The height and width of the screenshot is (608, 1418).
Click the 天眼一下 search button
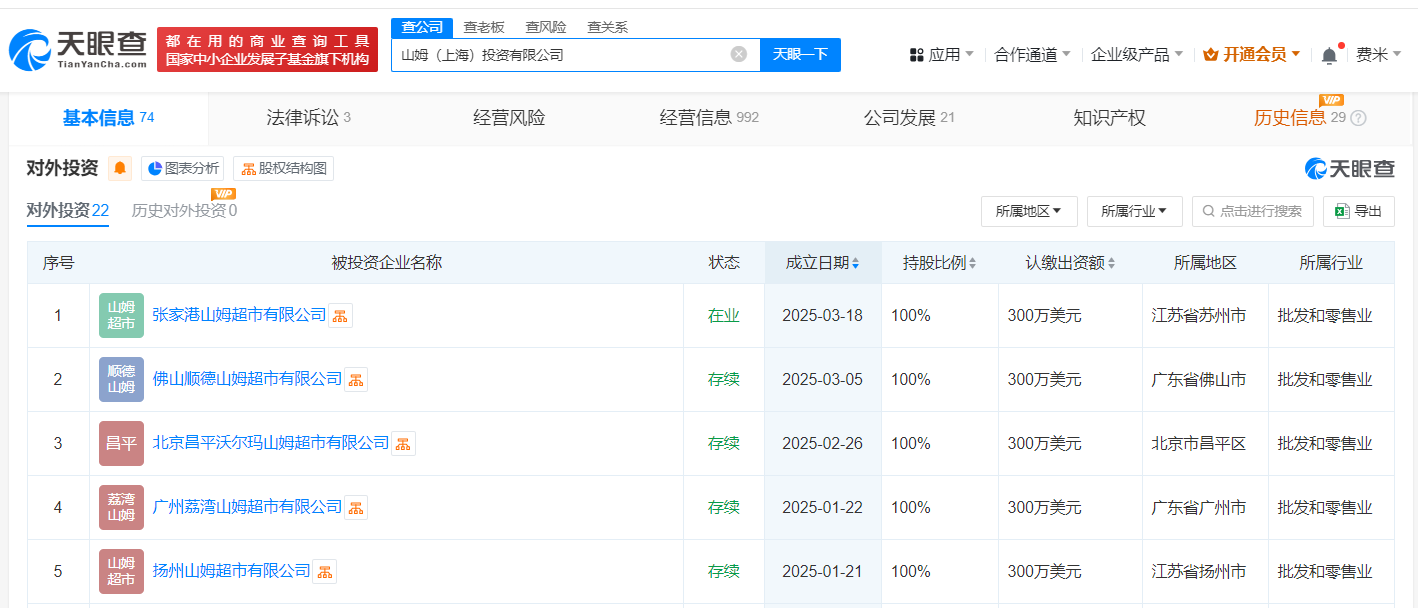800,55
